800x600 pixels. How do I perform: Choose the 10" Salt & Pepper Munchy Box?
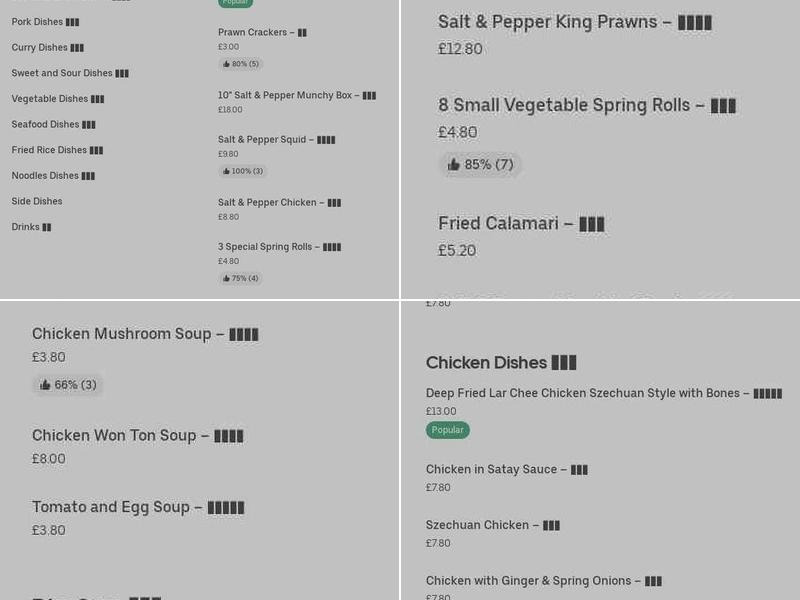pyautogui.click(x=297, y=95)
